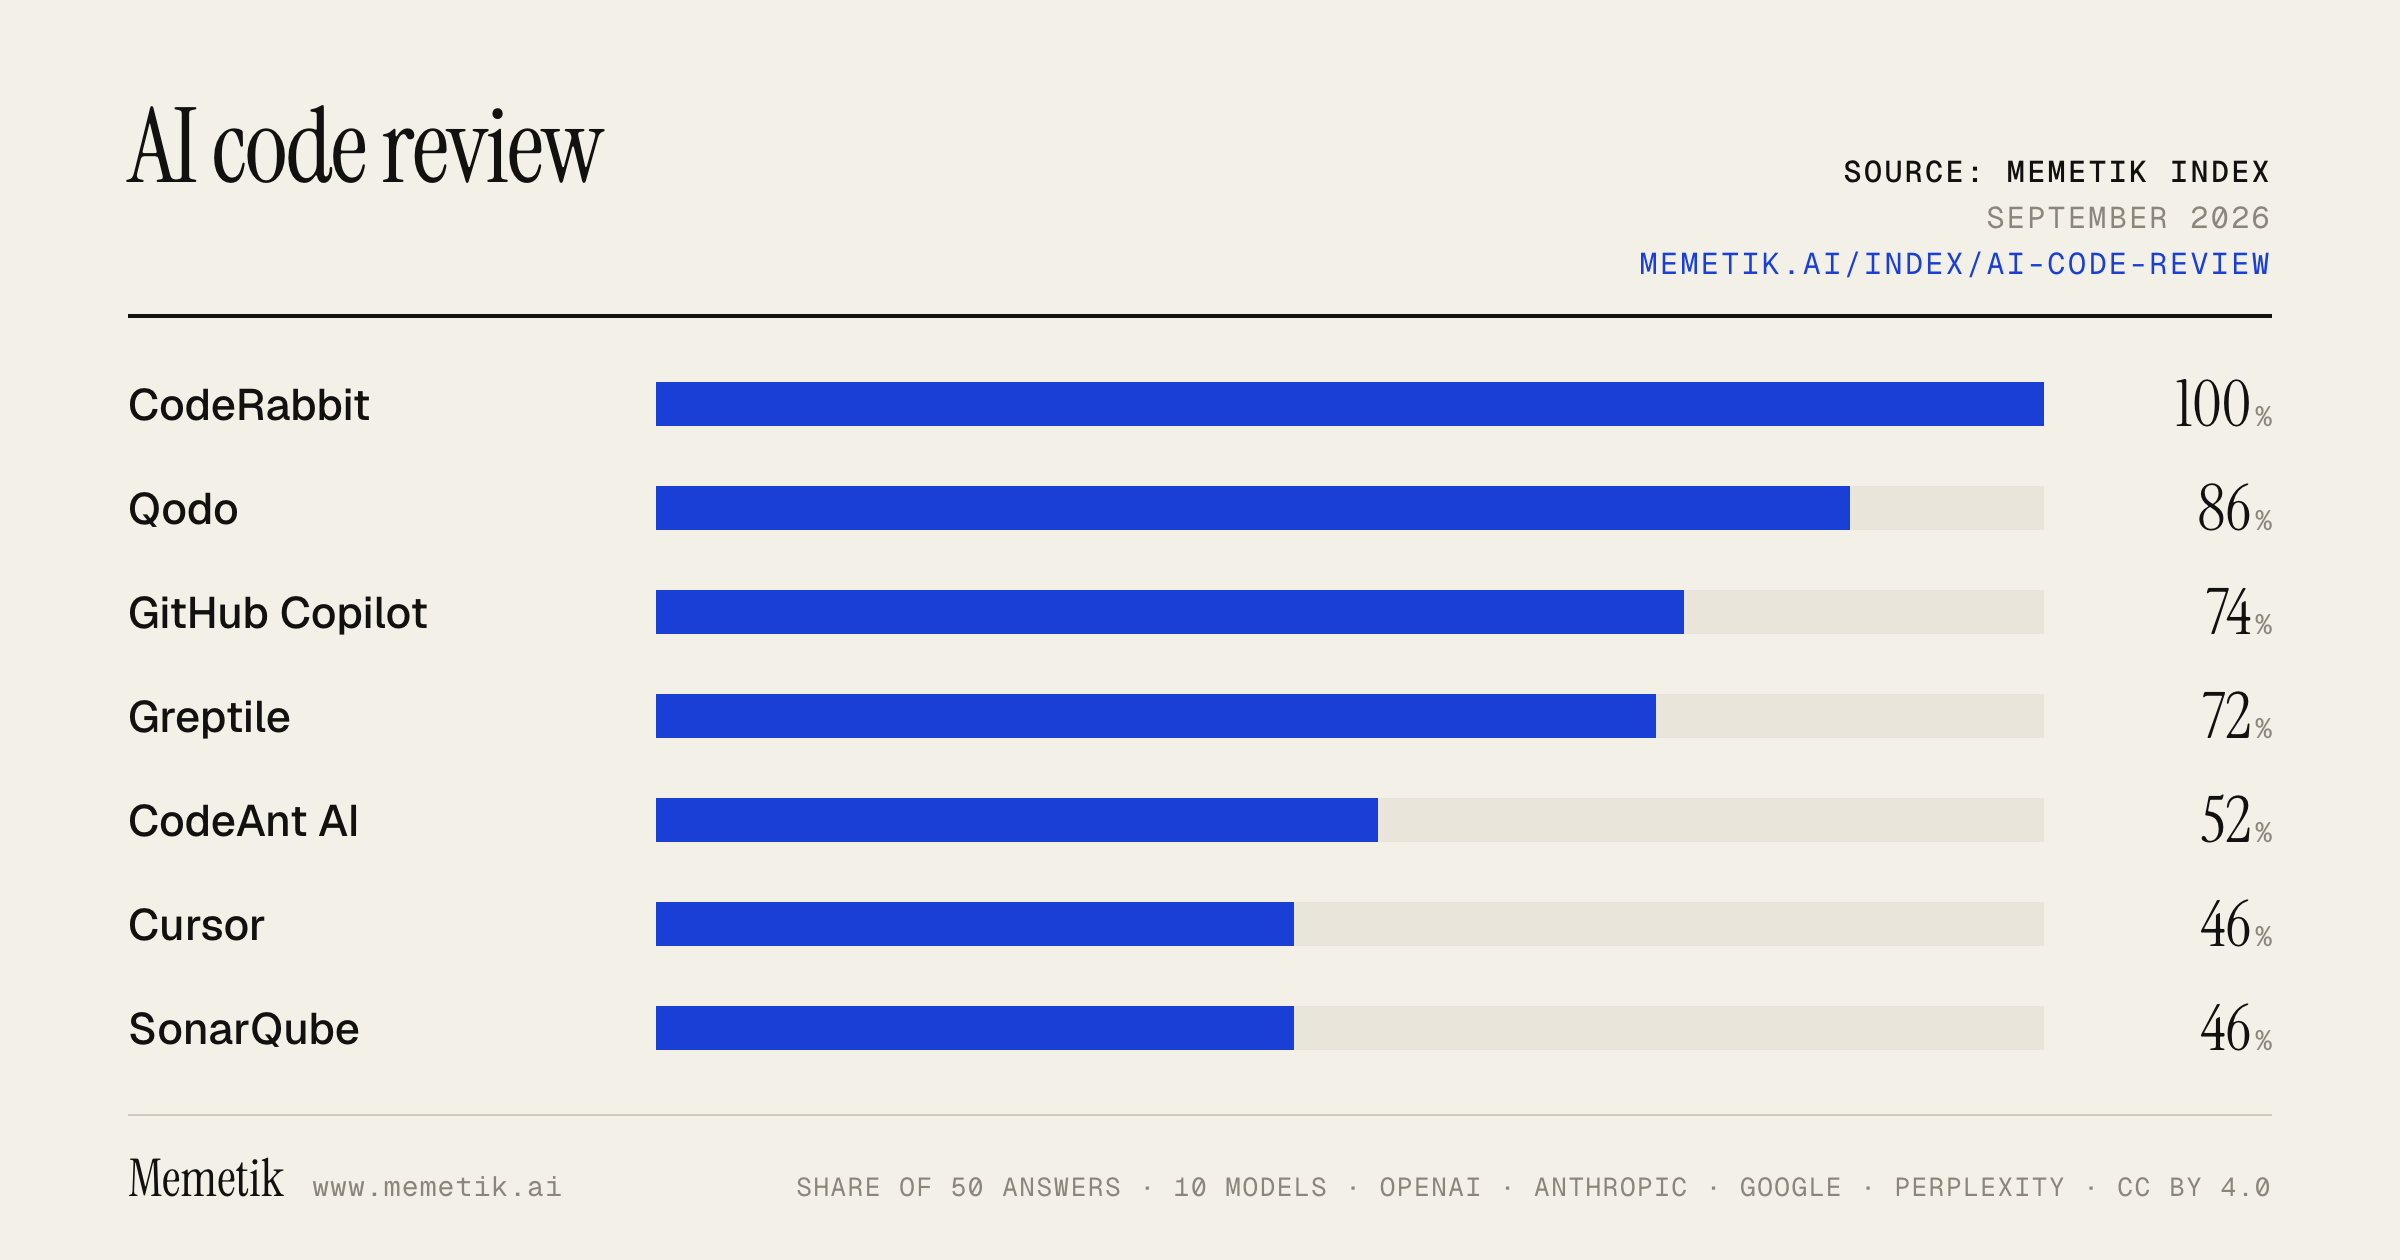Click the Source: Memetik Index text
The width and height of the screenshot is (2400, 1260).
pyautogui.click(x=2057, y=172)
